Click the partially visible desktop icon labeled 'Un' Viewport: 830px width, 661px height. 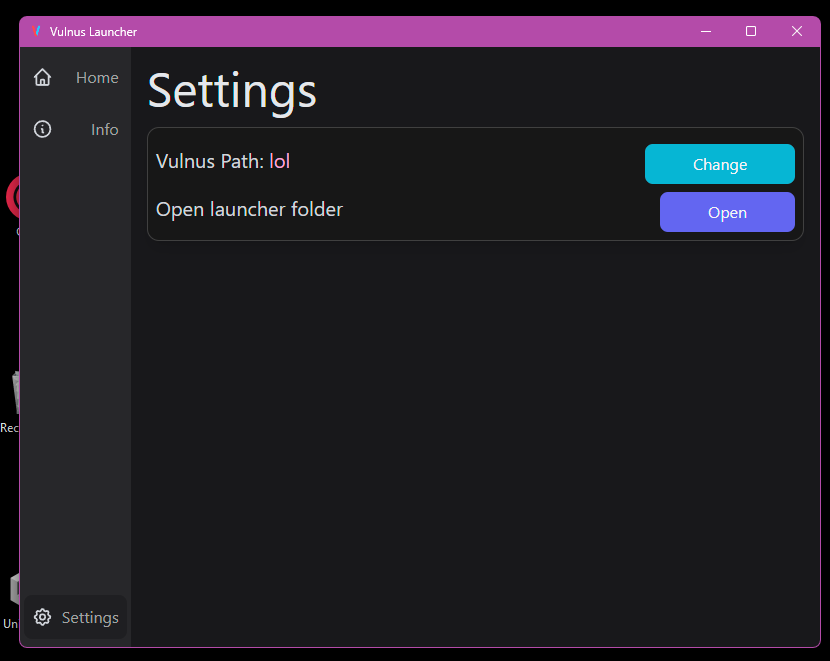[12, 595]
